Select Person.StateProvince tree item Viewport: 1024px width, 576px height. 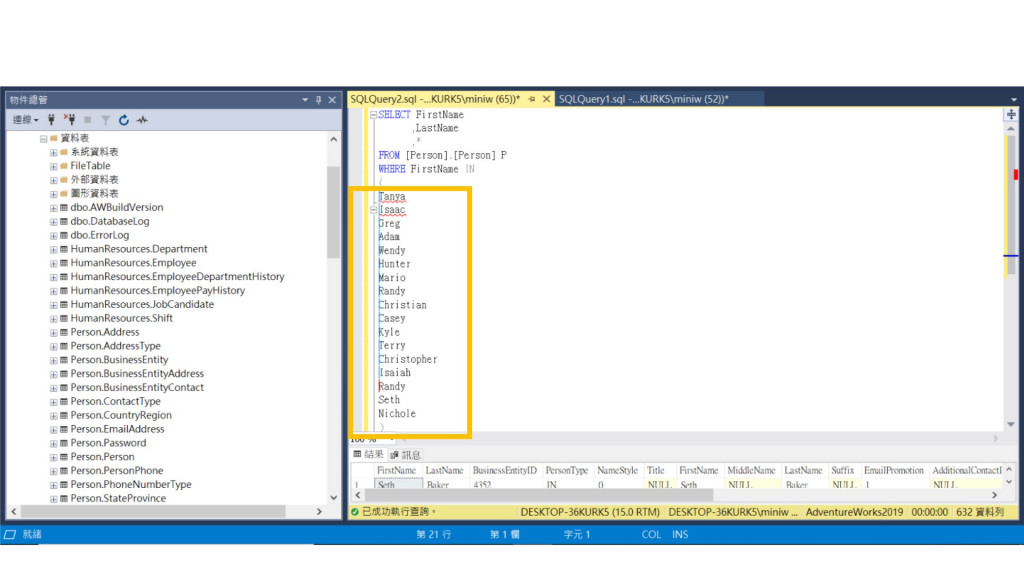coord(118,498)
